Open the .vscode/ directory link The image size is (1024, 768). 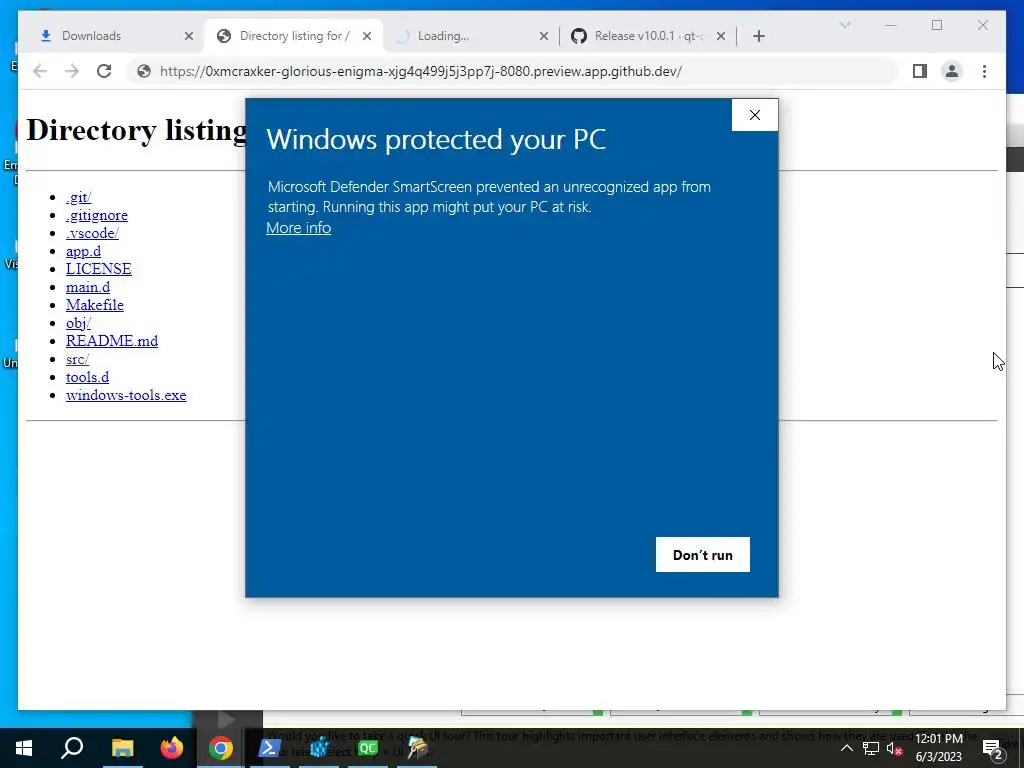click(92, 233)
